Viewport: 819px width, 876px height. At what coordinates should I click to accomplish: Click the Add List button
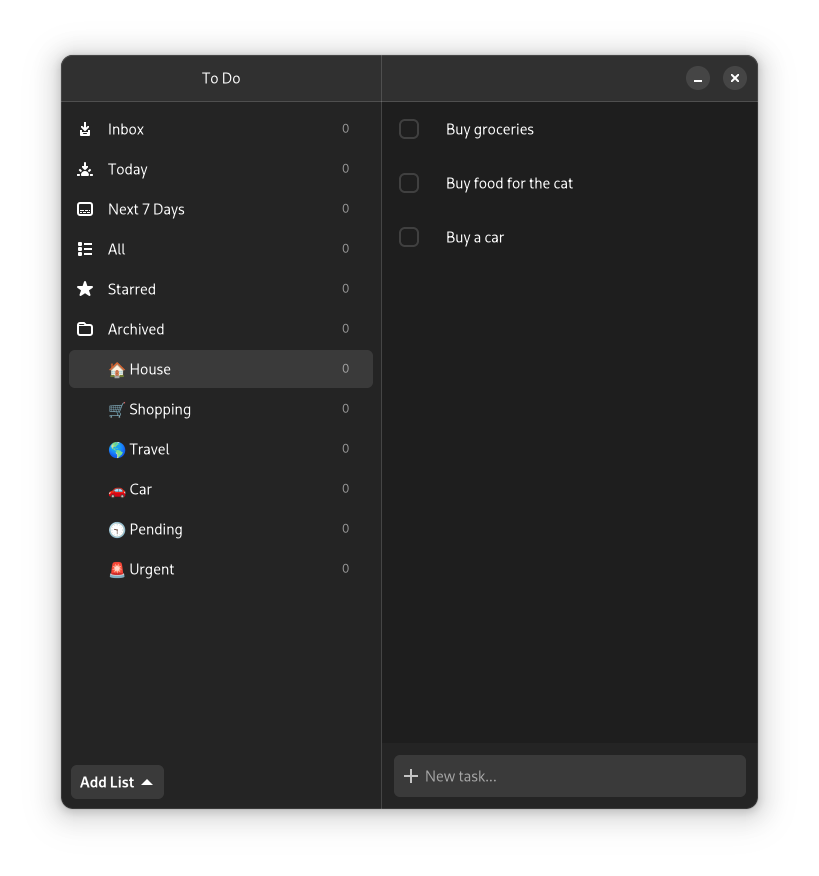[x=116, y=782]
